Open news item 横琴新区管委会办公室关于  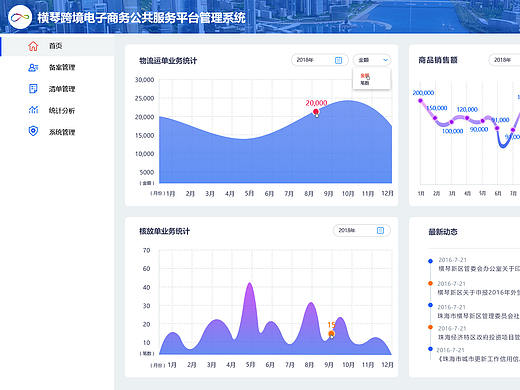pyautogui.click(x=479, y=269)
